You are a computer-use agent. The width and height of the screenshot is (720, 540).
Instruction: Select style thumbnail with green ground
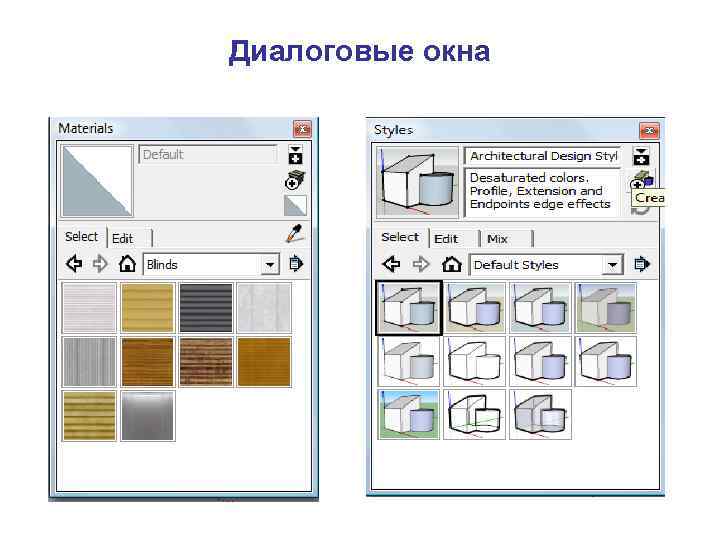[x=606, y=308]
